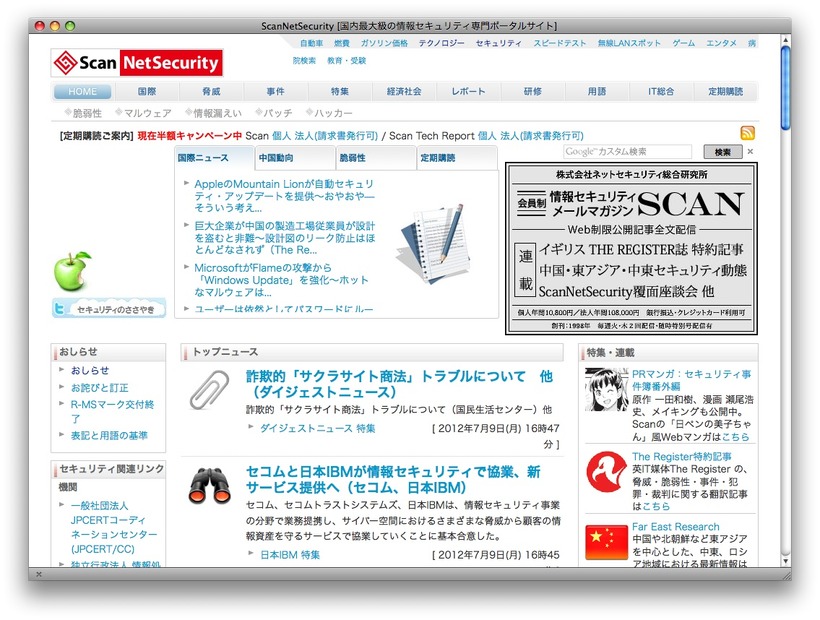The height and width of the screenshot is (620, 820).
Task: Open the おしらせ sidebar link
Action: pos(90,370)
